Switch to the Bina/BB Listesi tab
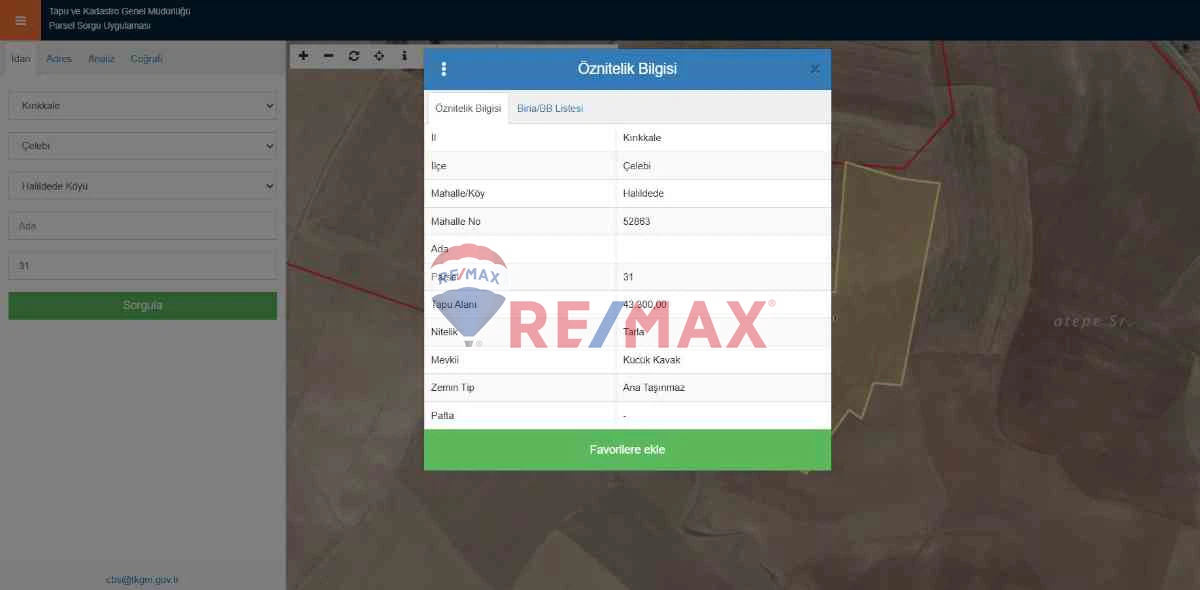This screenshot has width=1200, height=590. click(550, 108)
